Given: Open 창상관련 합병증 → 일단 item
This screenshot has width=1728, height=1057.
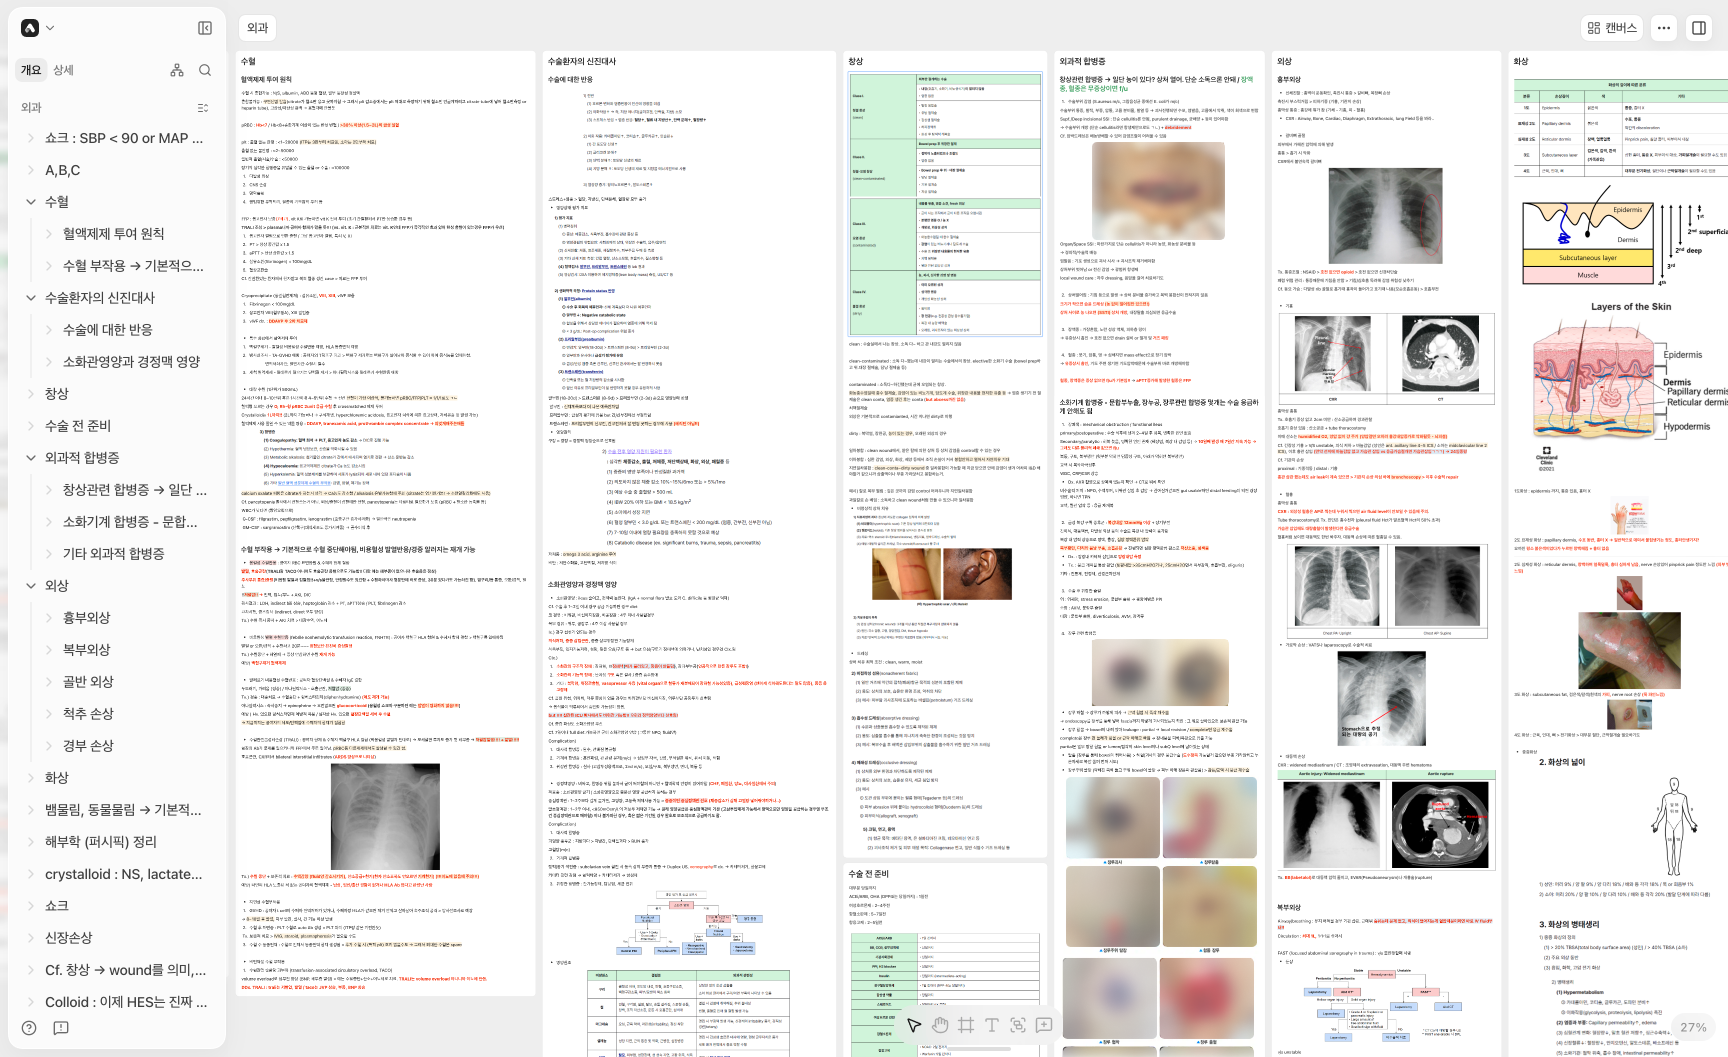Looking at the screenshot, I should (135, 490).
